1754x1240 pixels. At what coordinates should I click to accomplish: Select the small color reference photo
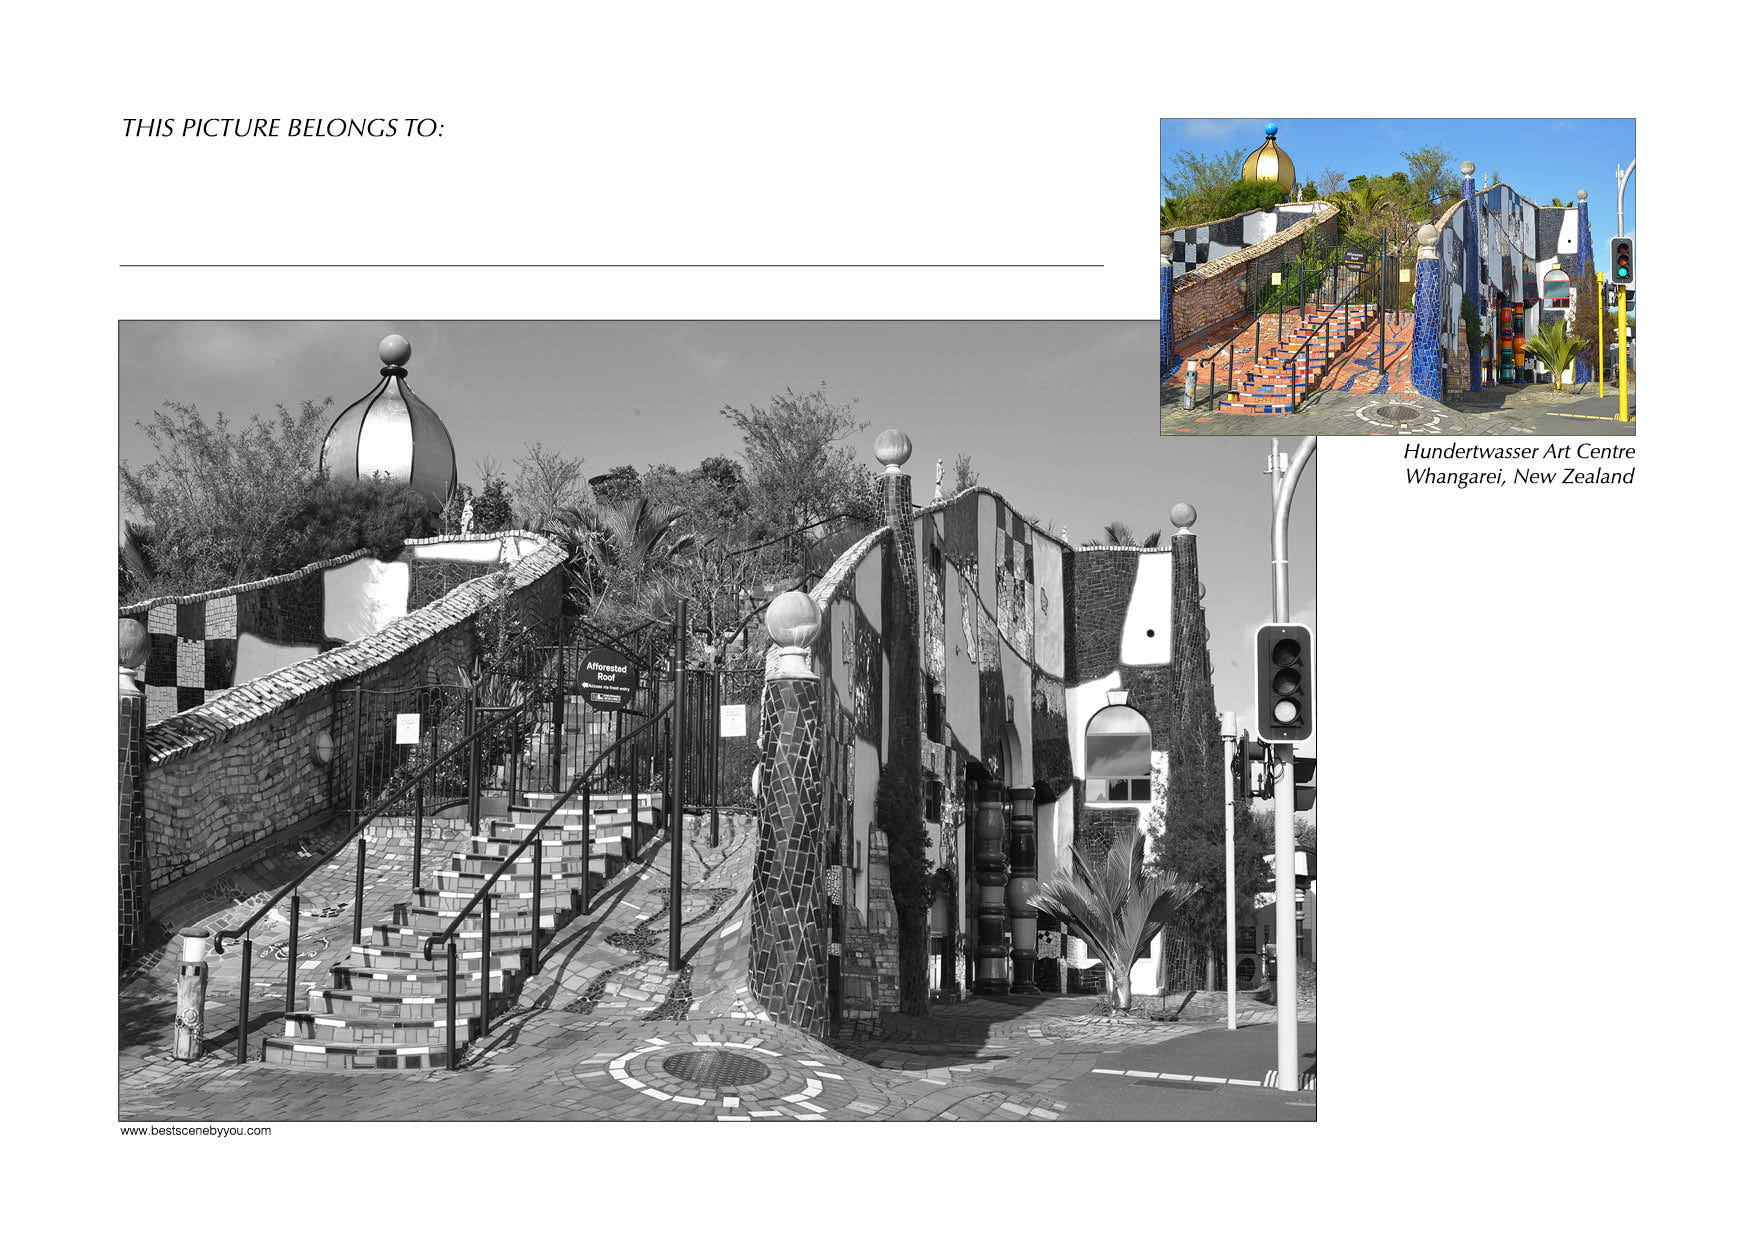pos(1397,277)
